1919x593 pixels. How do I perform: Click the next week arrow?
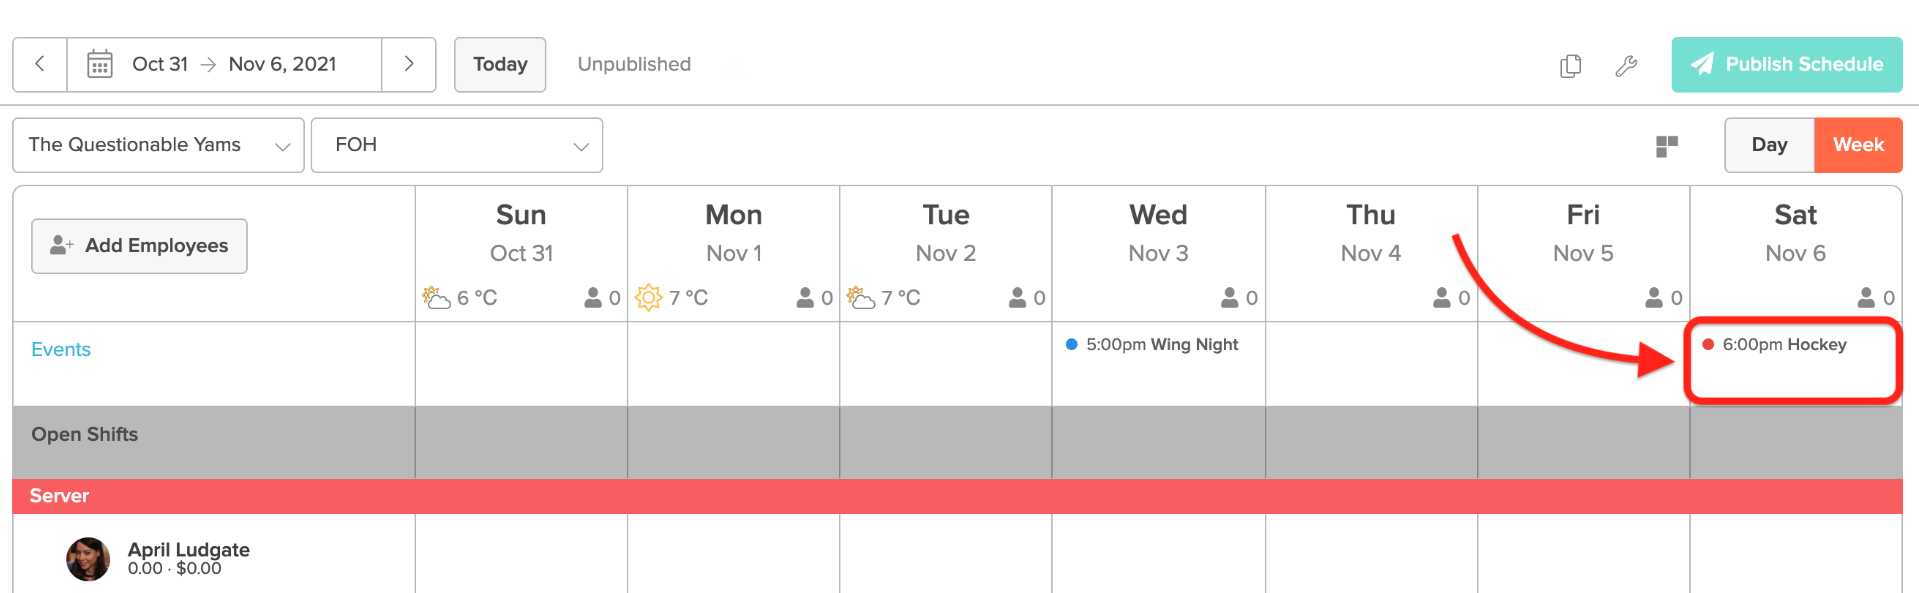pyautogui.click(x=408, y=63)
